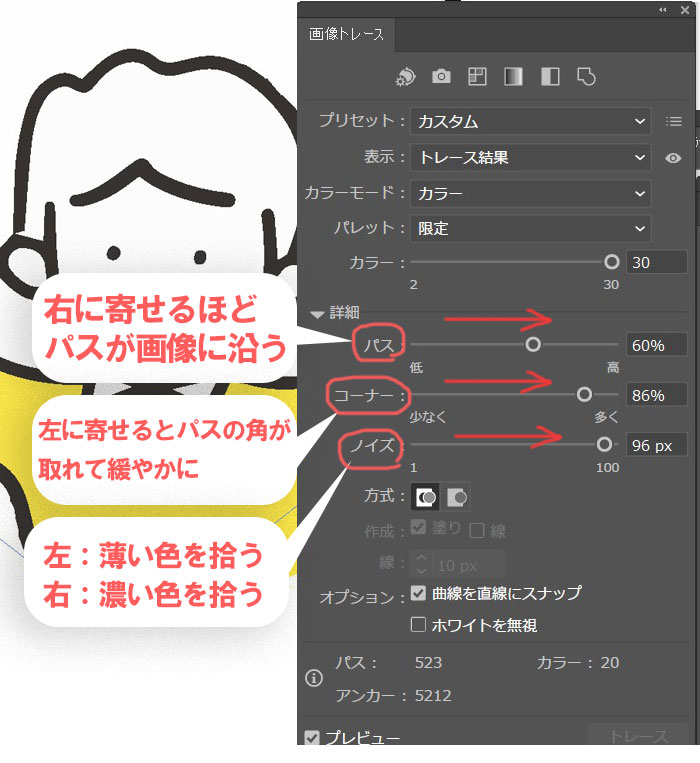Viewport: 700px width, 763px height.
Task: Collapse the 詳細 section triangle
Action: [317, 314]
